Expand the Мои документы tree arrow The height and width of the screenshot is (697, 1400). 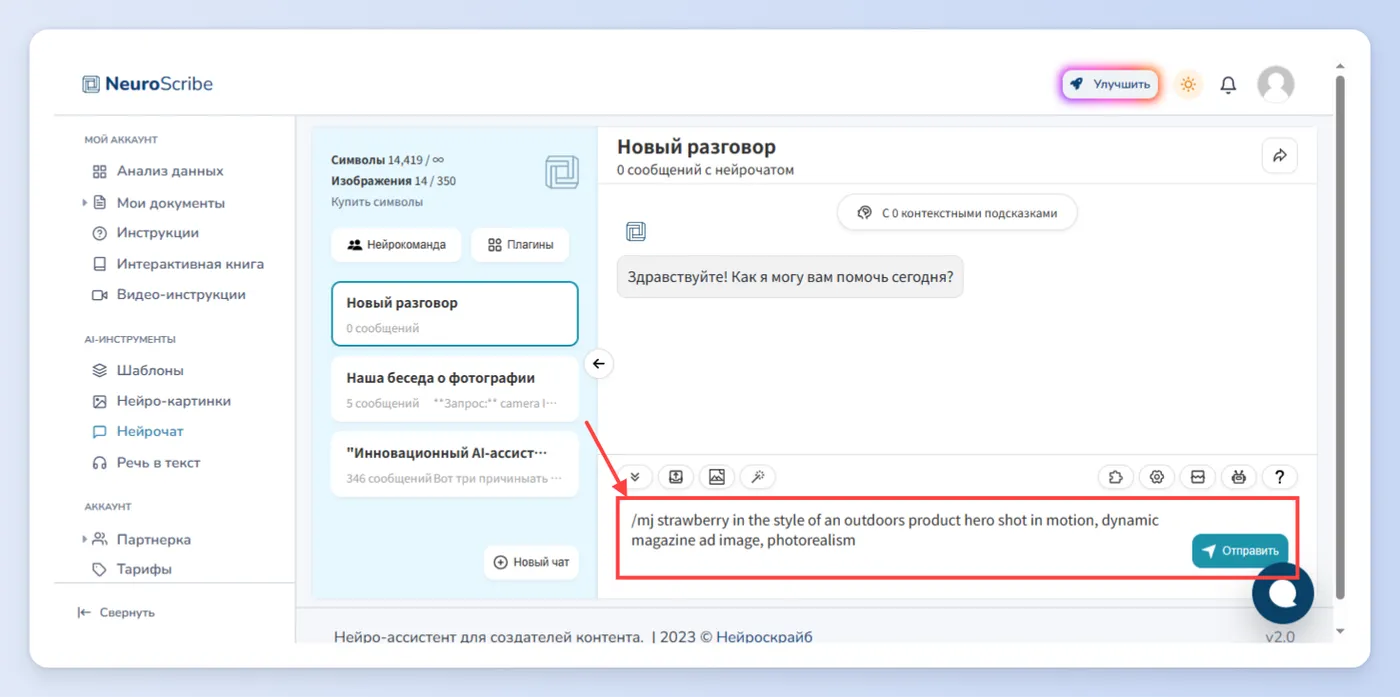click(85, 203)
